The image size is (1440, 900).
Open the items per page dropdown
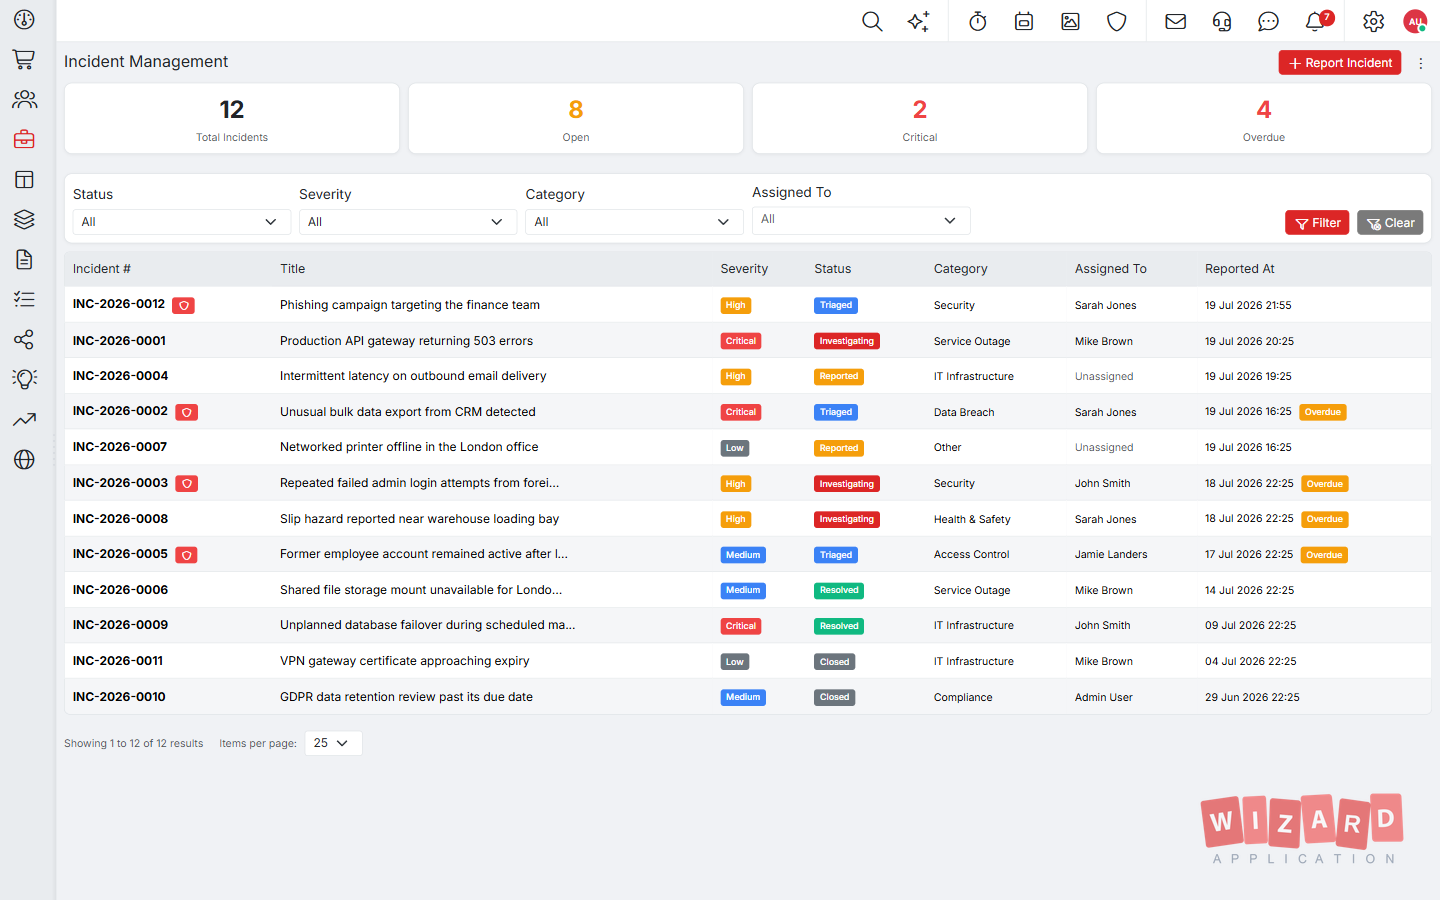tap(333, 743)
